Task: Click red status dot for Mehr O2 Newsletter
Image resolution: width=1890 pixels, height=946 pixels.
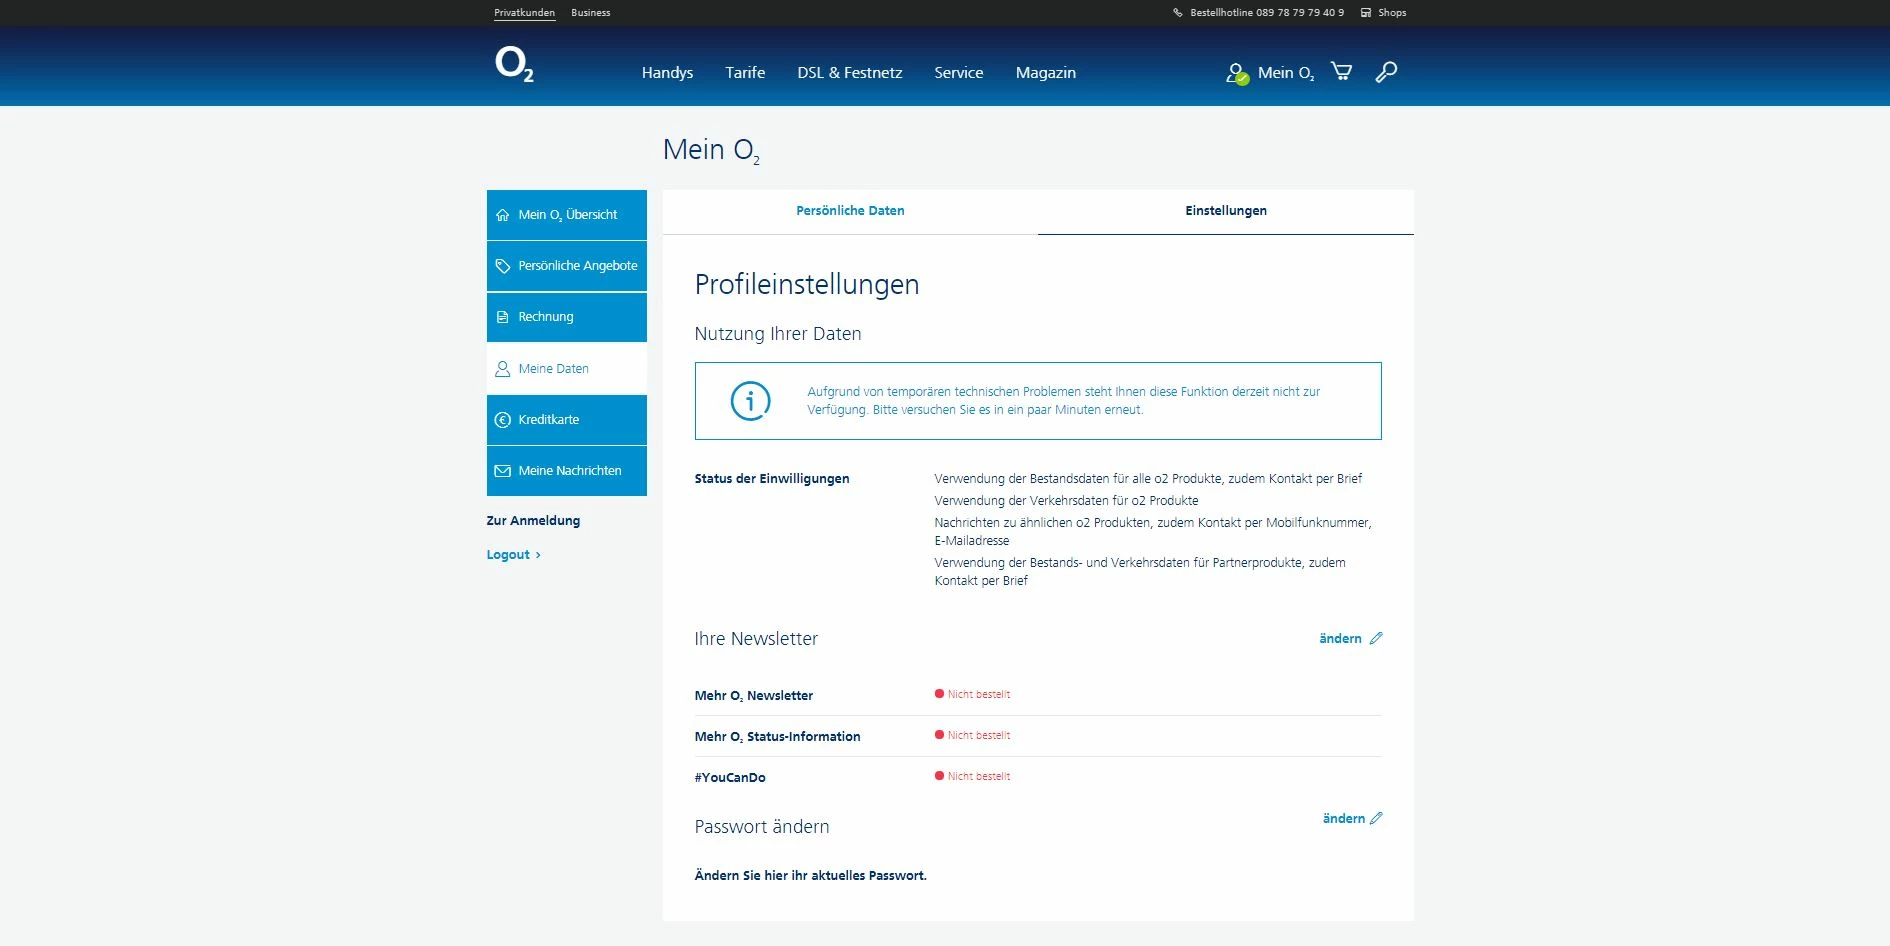Action: click(x=939, y=694)
